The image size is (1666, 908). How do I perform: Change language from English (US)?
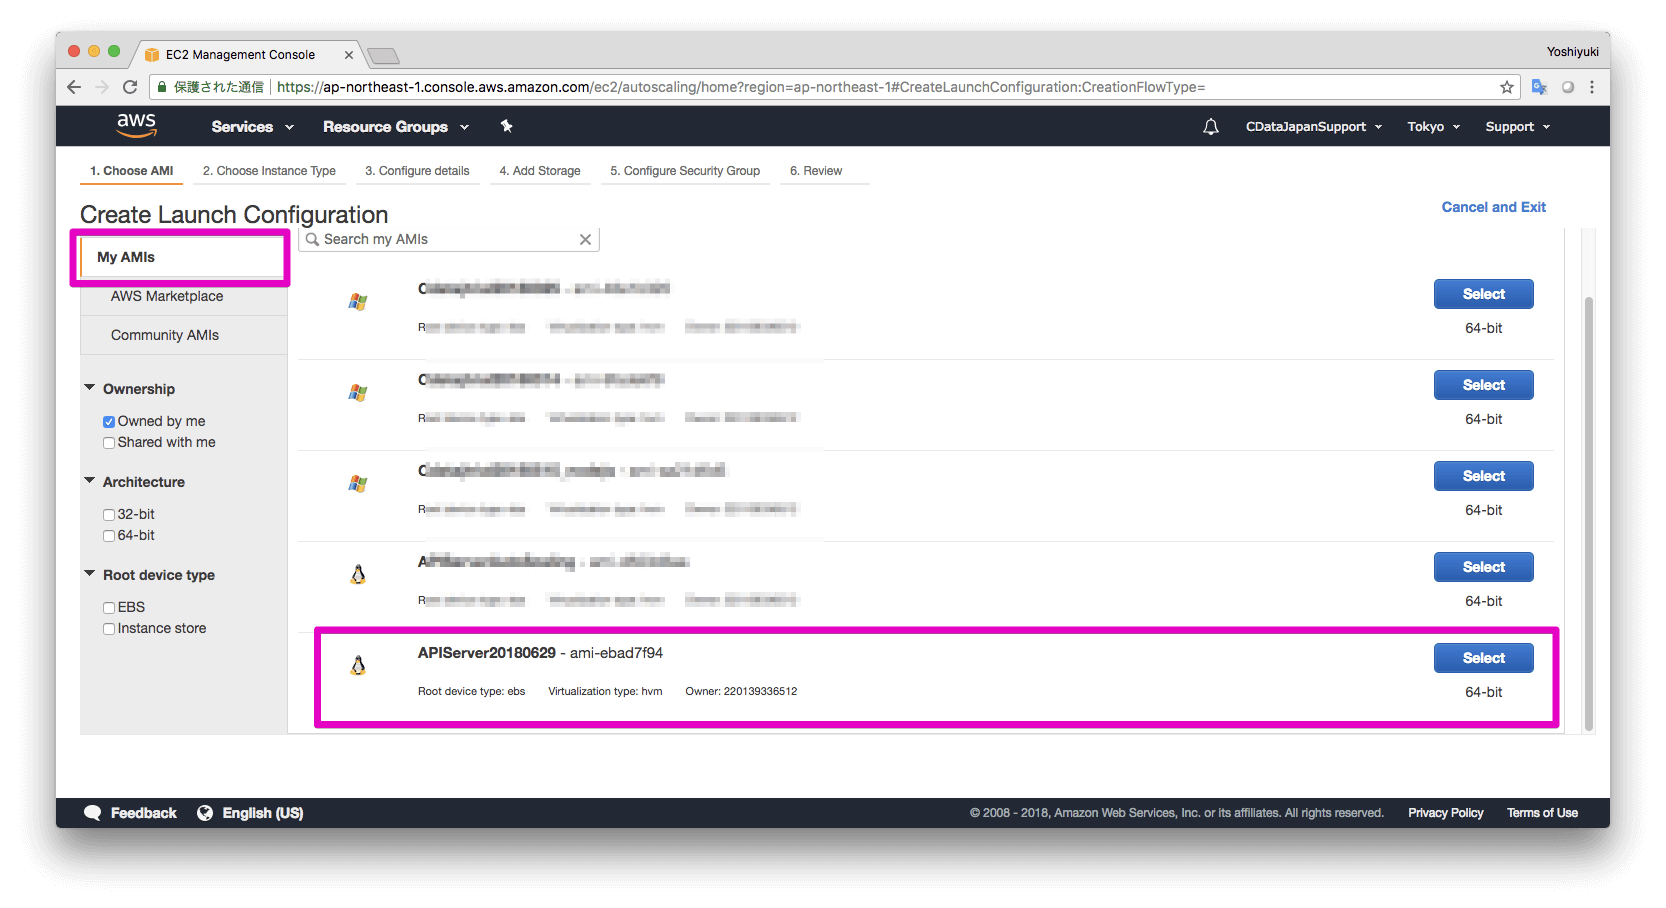click(263, 813)
